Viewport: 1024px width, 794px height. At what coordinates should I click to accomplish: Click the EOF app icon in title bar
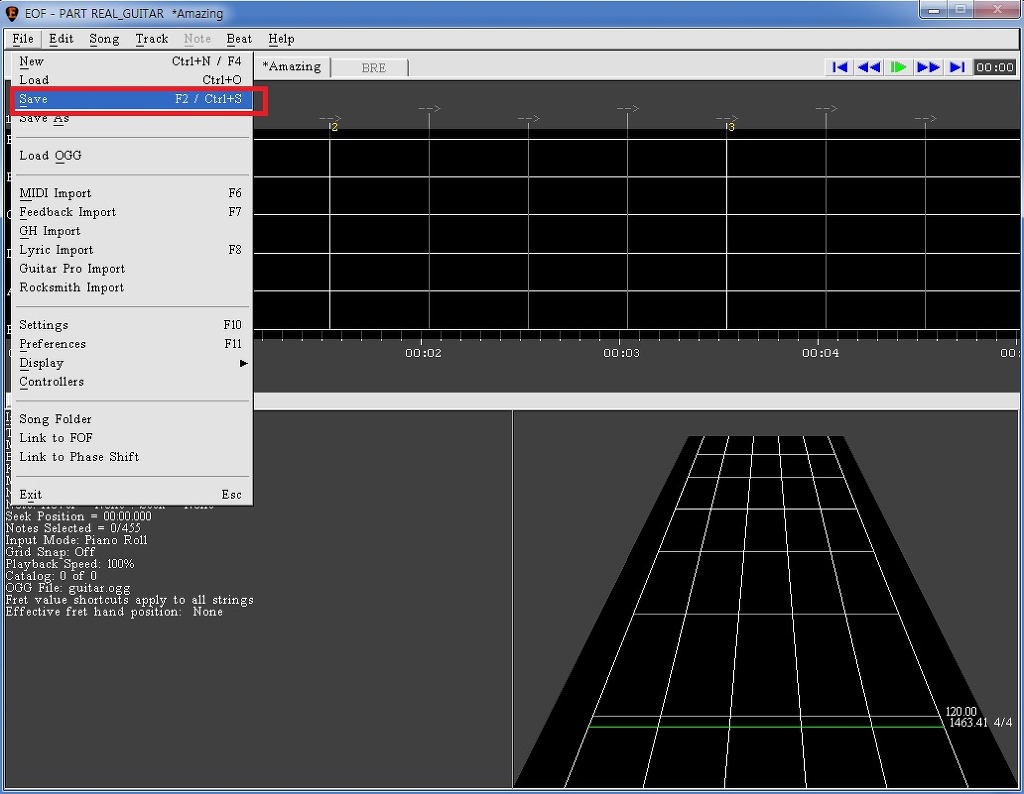click(x=12, y=13)
